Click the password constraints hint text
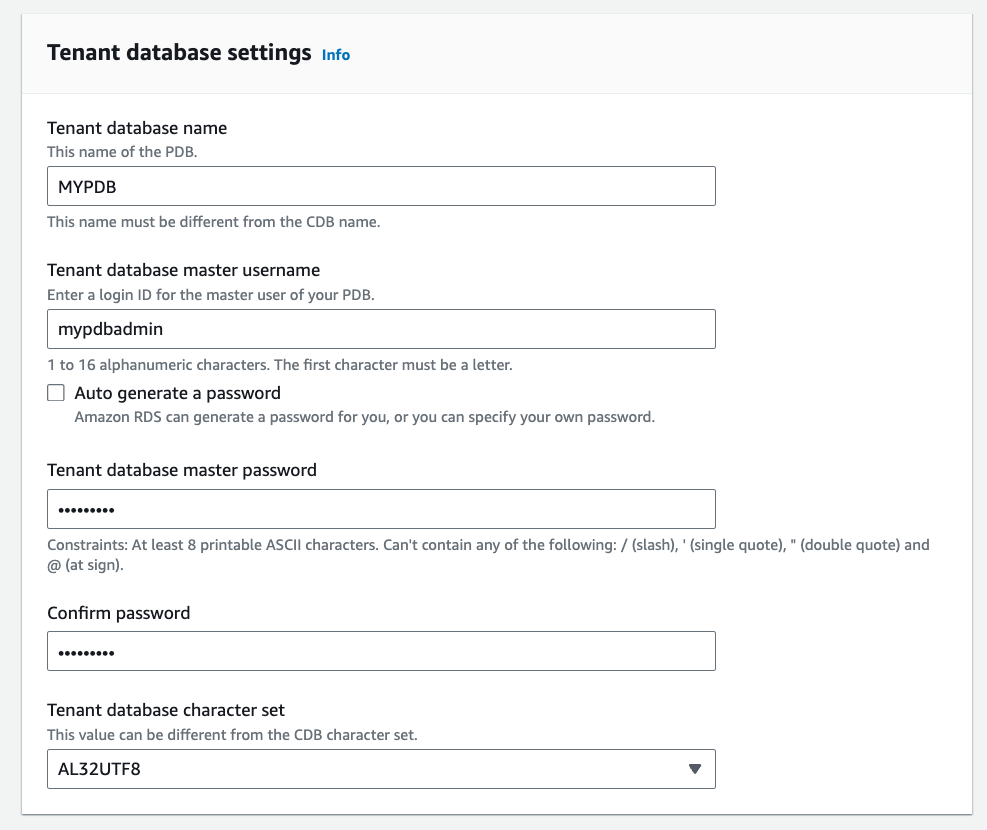The height and width of the screenshot is (830, 987). tap(488, 545)
